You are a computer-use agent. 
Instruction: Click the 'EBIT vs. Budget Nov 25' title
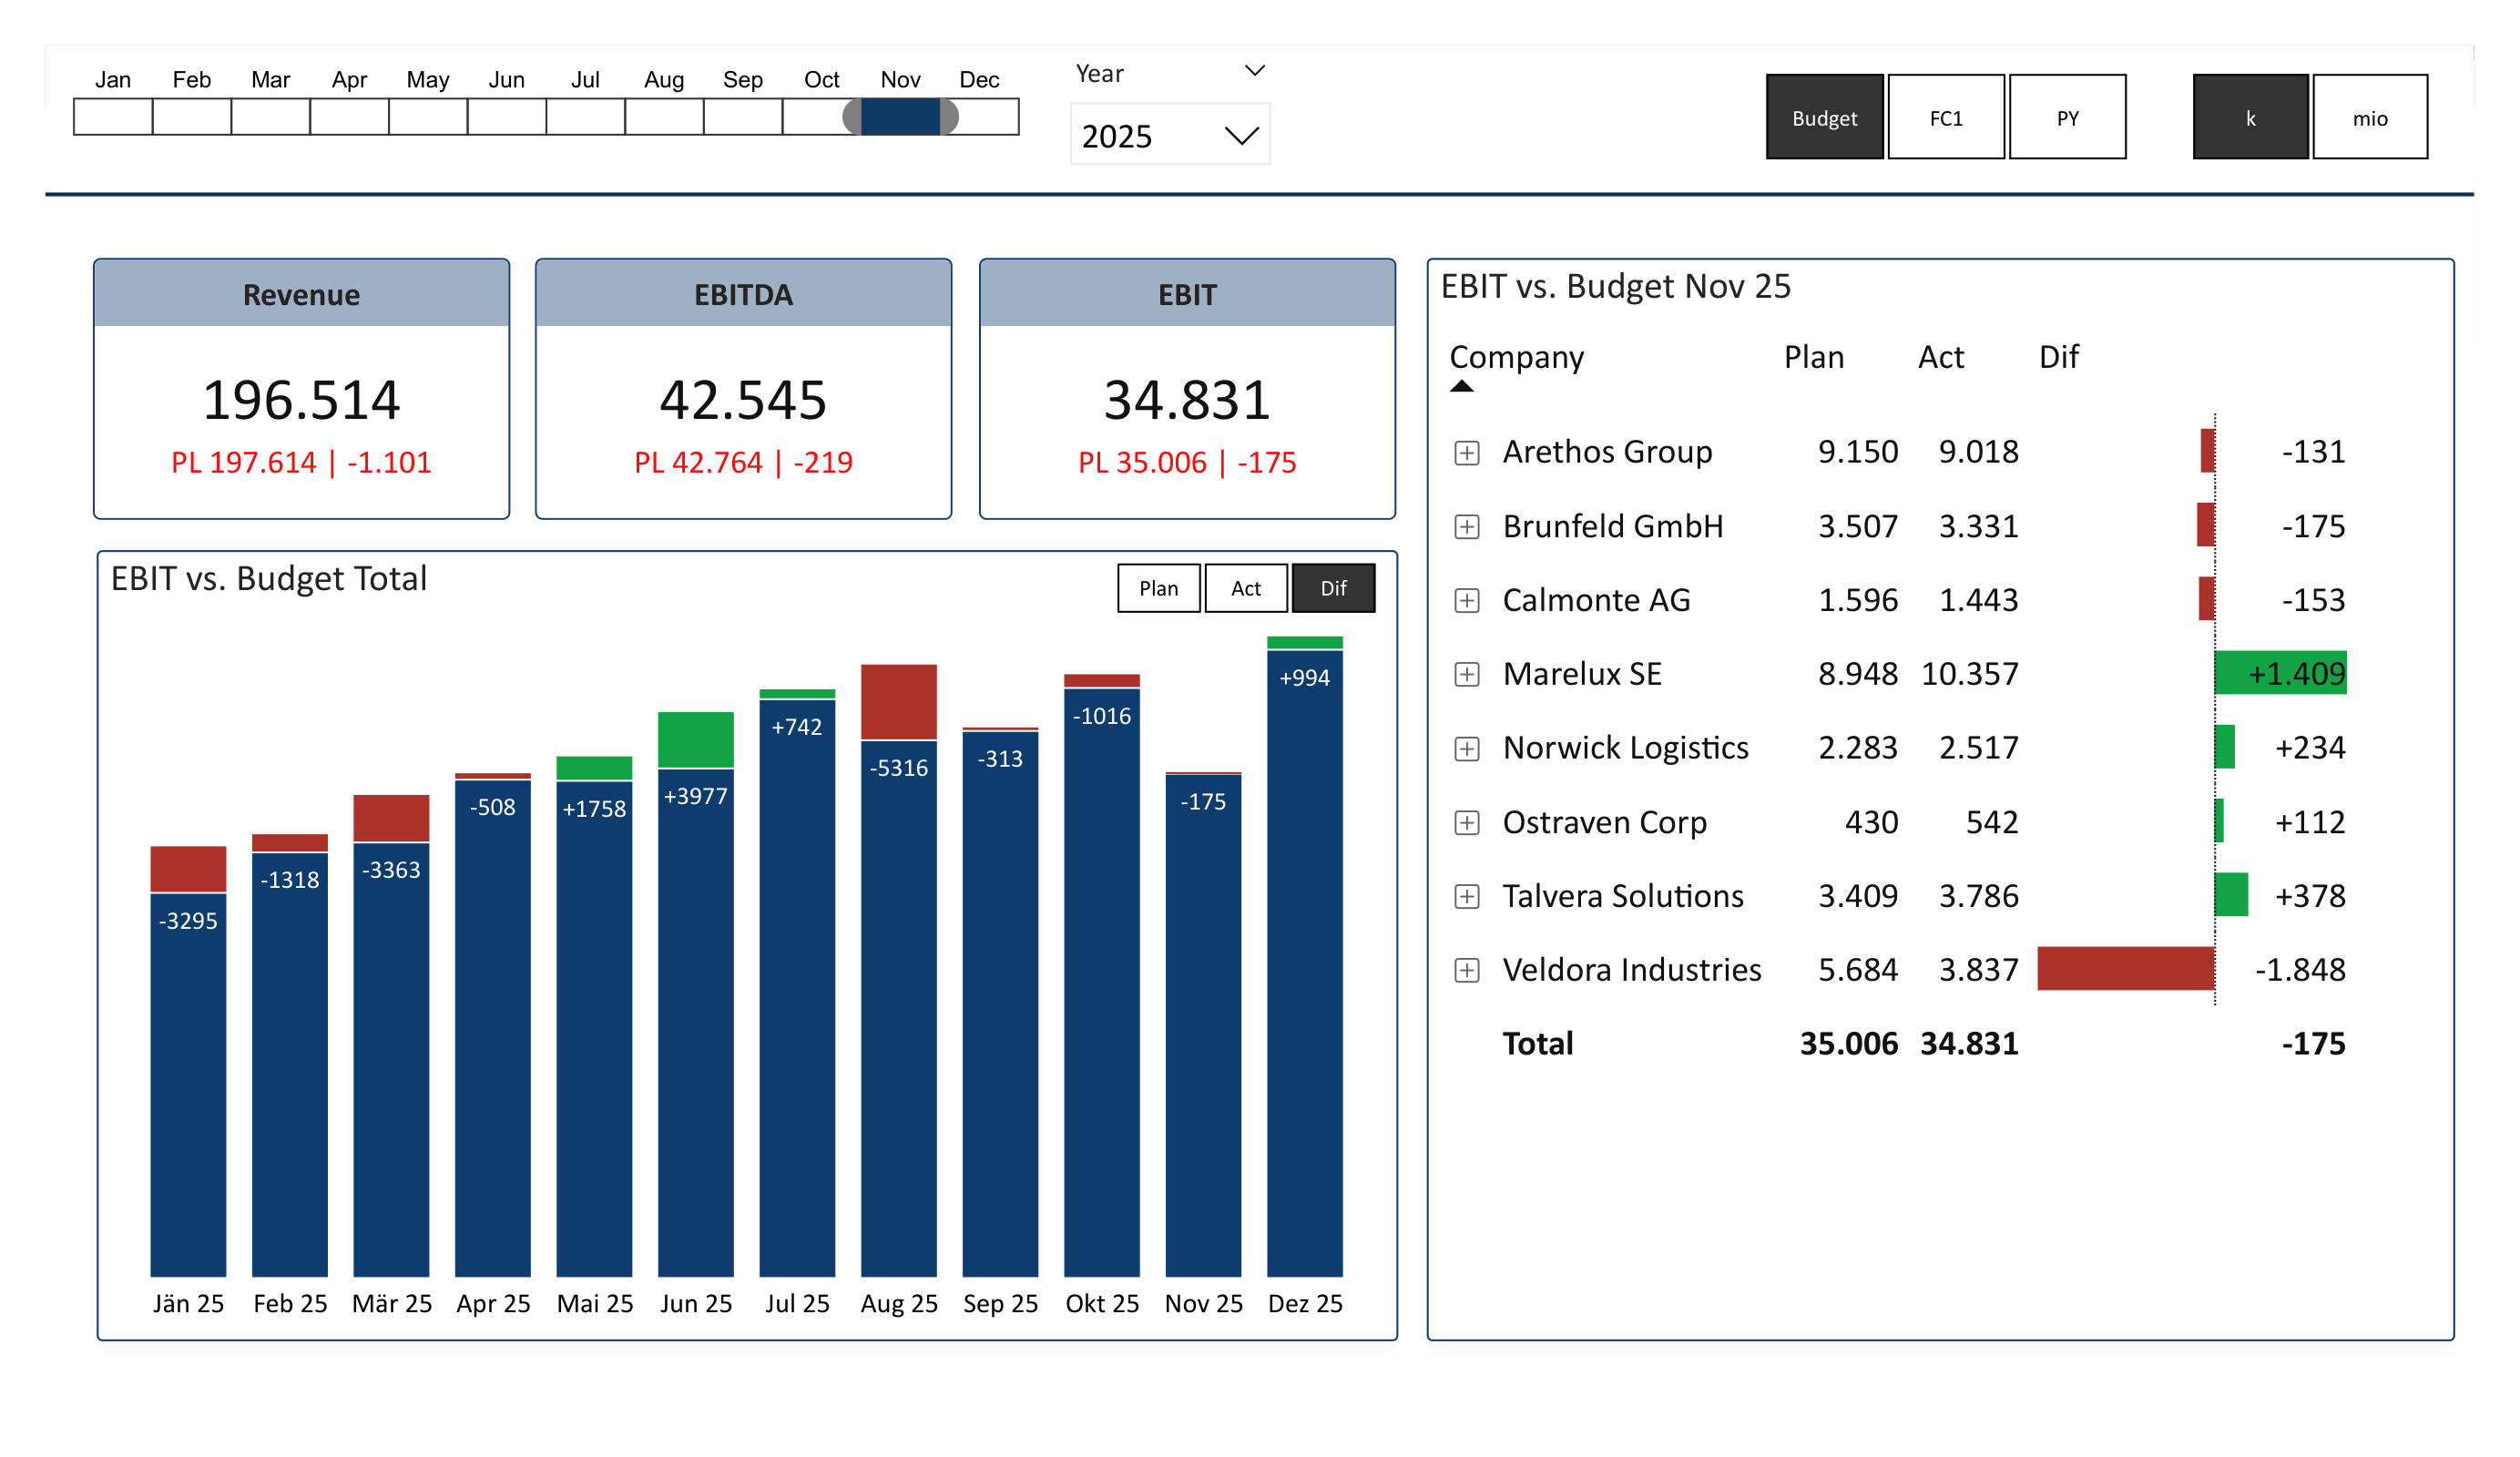tap(1615, 287)
